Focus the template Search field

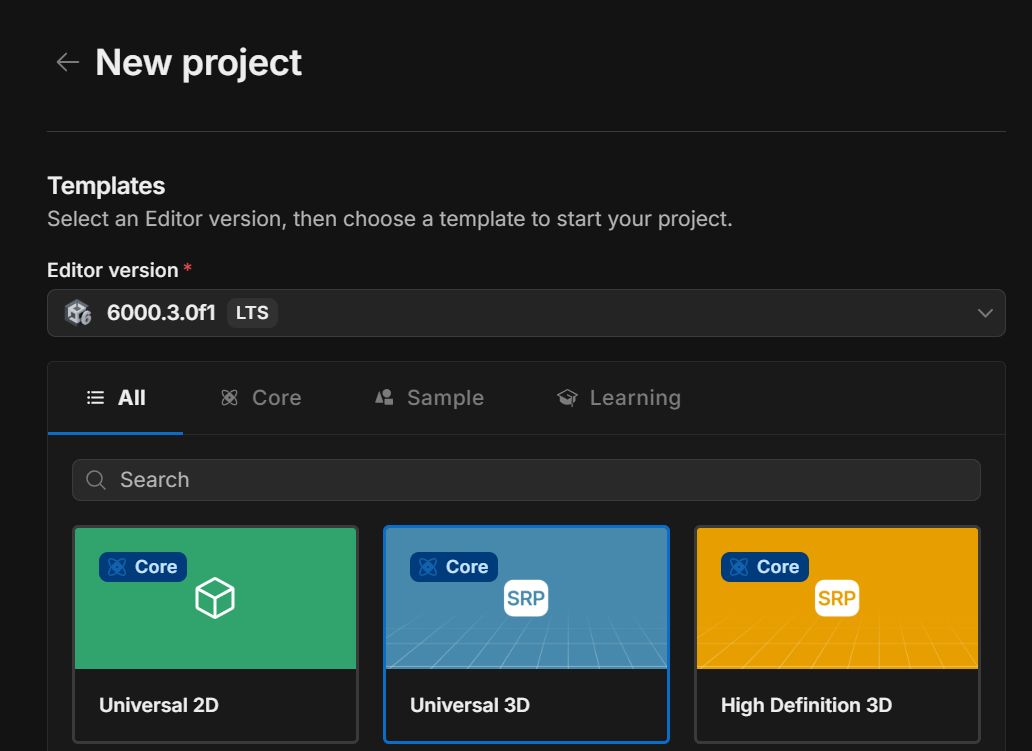tap(540, 480)
